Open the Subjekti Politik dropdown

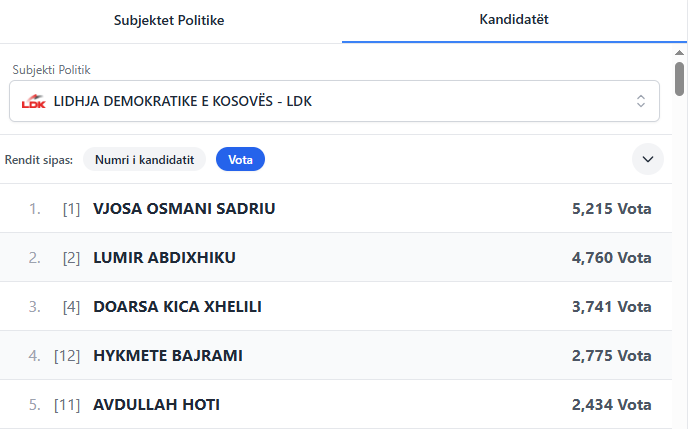(334, 101)
